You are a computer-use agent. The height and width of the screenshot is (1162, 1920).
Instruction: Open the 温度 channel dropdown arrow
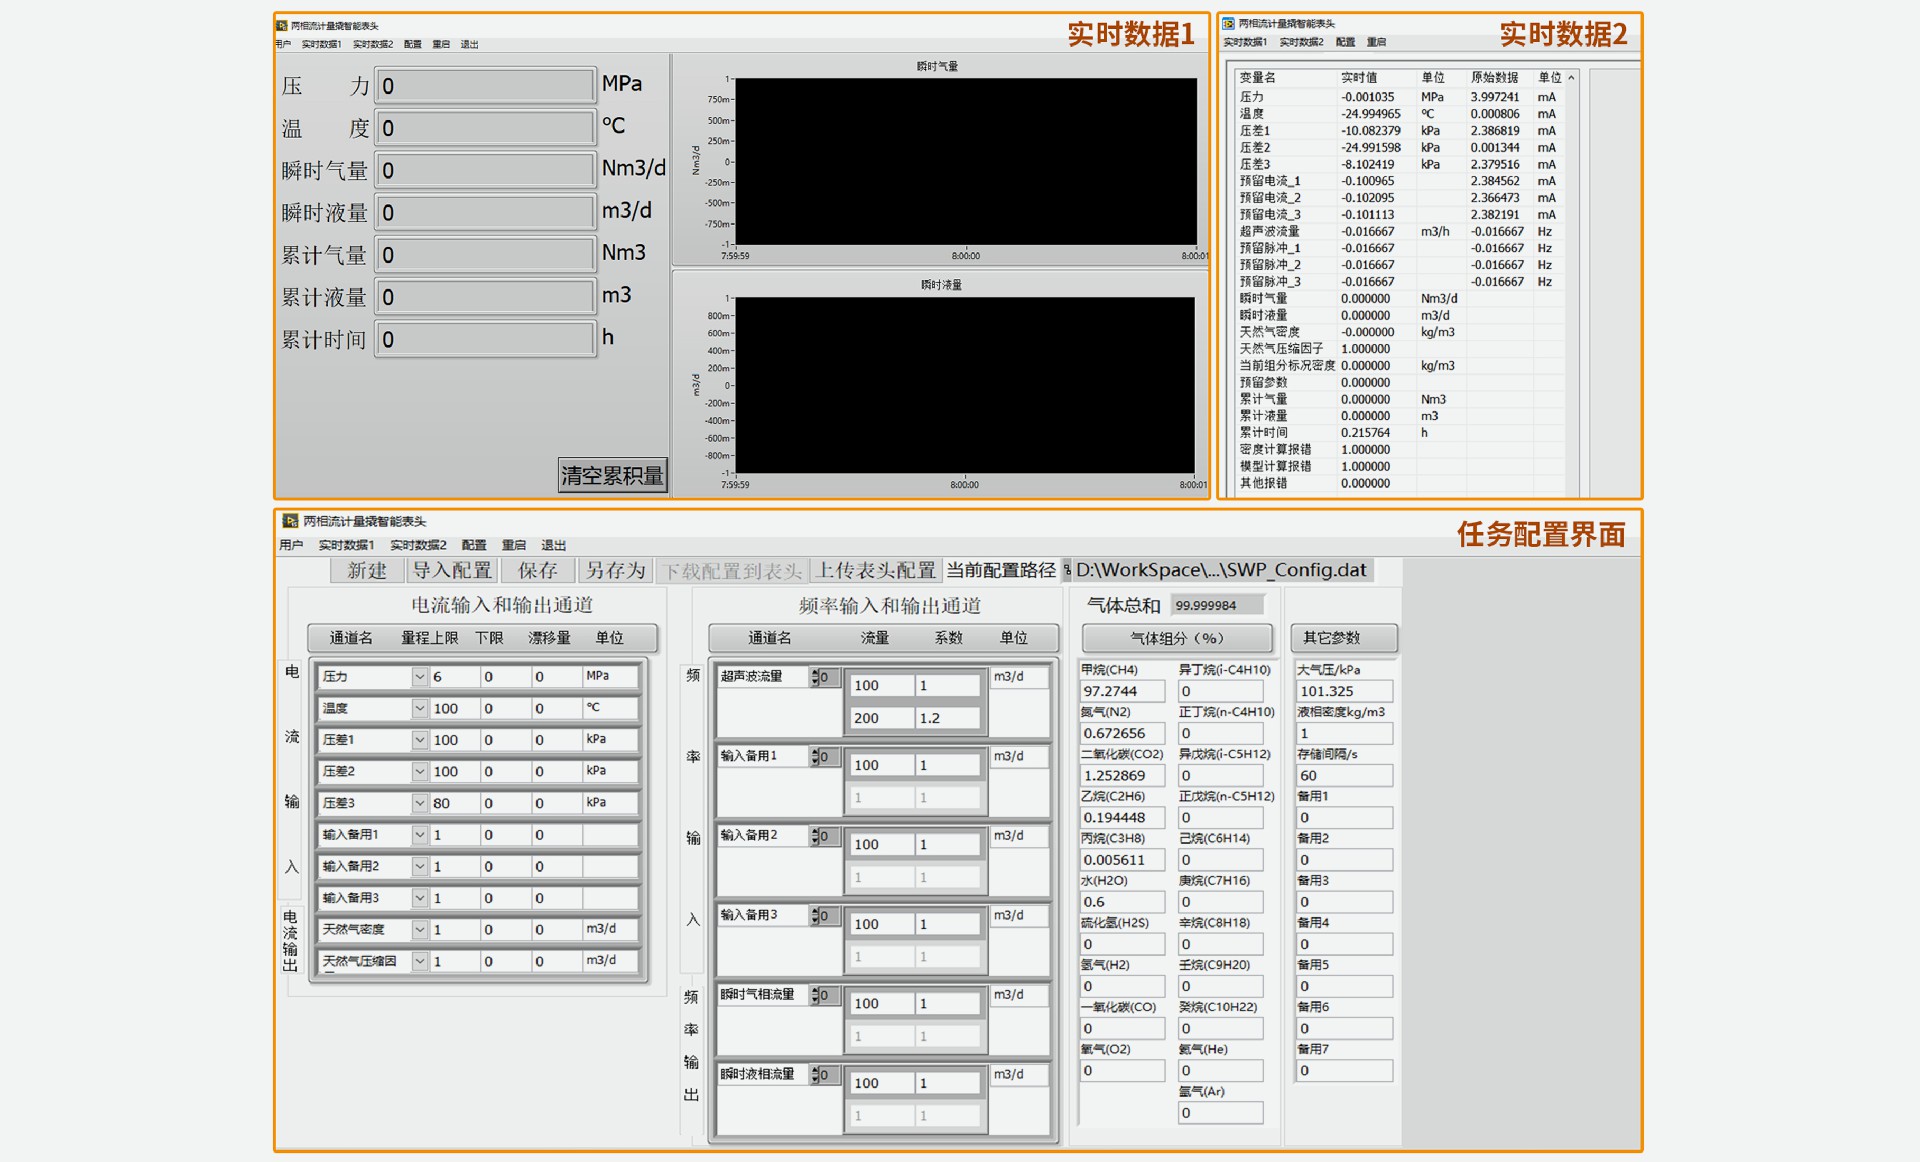tap(420, 708)
